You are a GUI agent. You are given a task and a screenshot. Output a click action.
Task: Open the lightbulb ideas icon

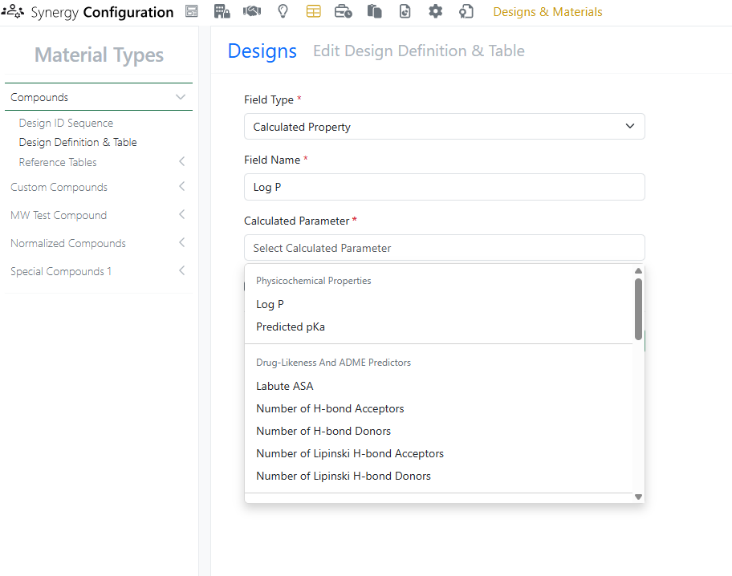[282, 11]
